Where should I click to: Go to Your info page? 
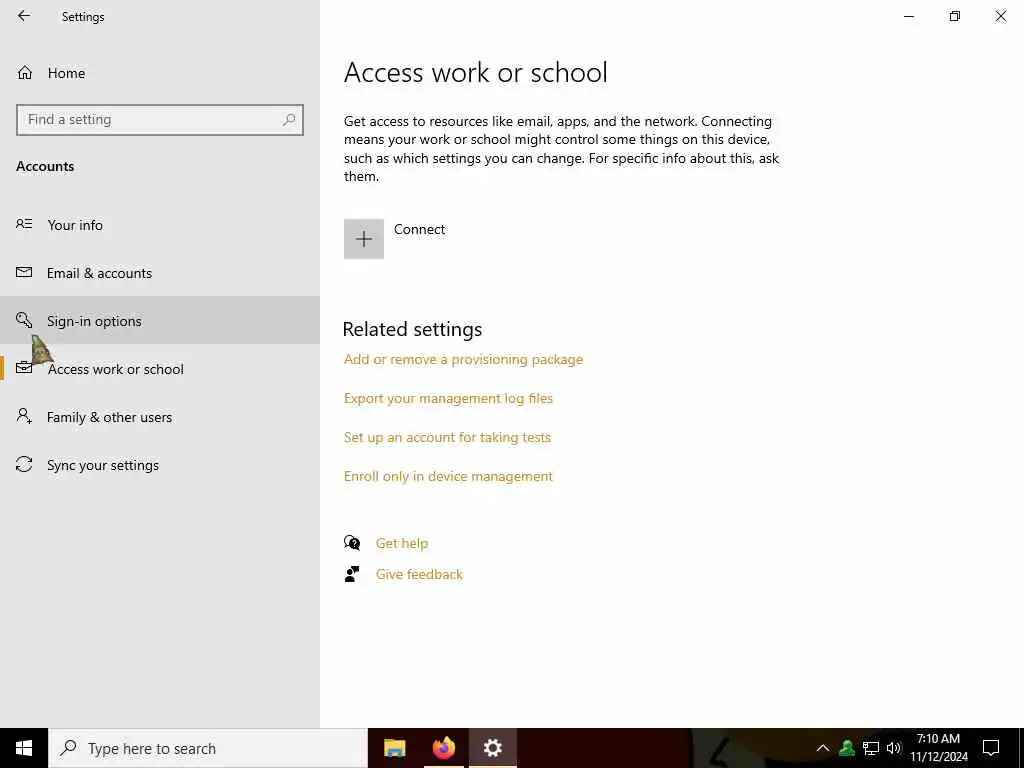160,225
